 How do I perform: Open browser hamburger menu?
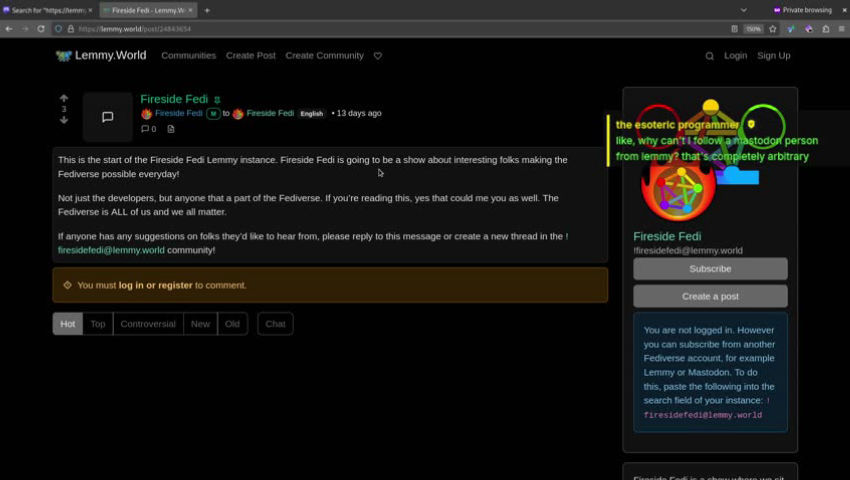coord(841,29)
